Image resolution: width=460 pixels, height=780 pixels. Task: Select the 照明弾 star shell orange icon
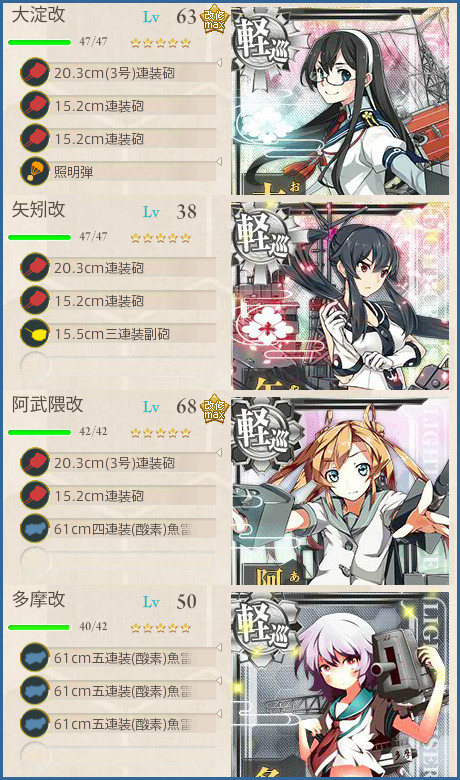[x=35, y=171]
